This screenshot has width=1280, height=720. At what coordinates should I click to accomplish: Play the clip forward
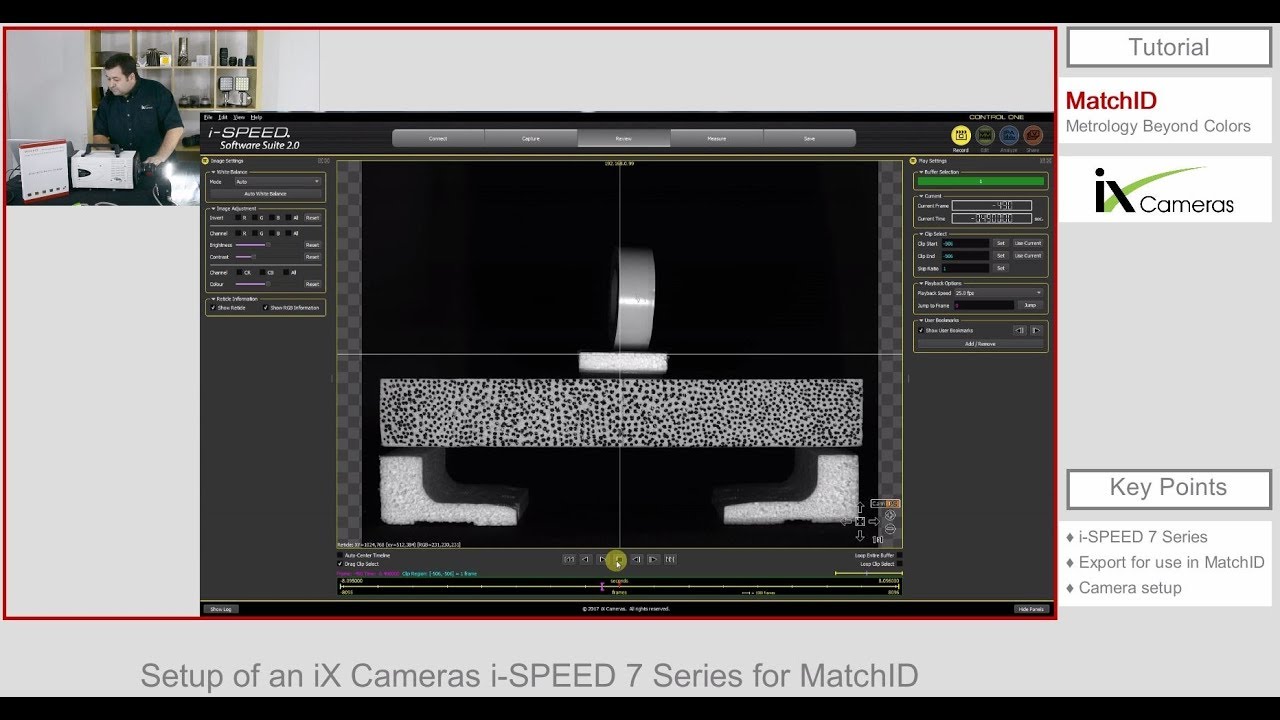(603, 559)
